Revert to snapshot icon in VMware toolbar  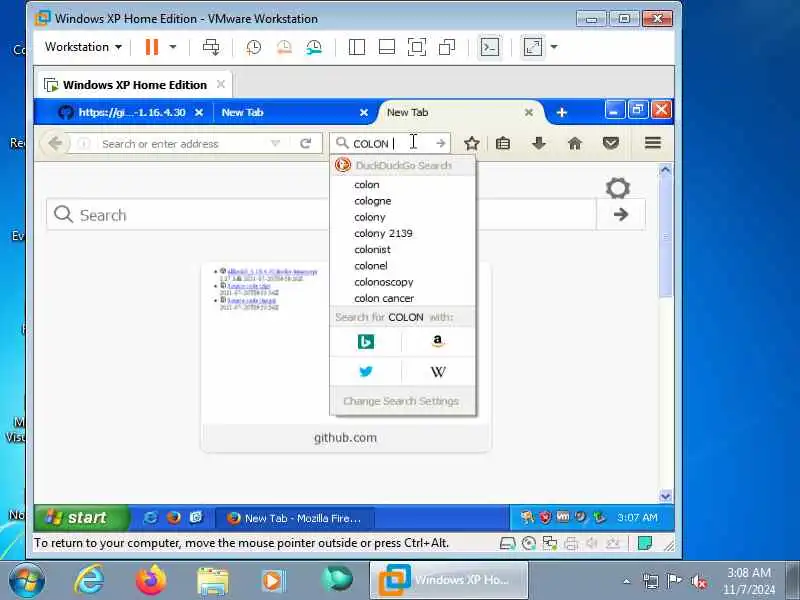click(x=284, y=47)
